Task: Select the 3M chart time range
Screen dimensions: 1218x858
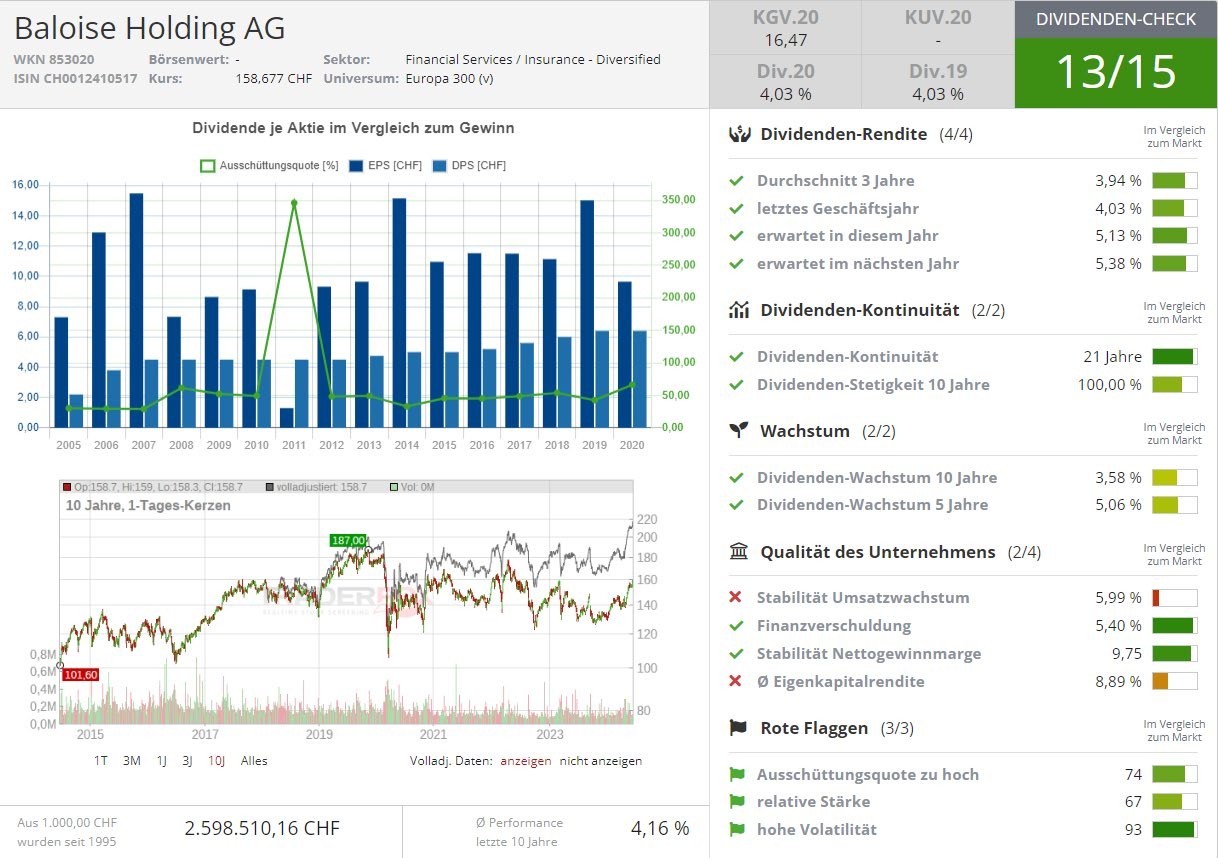Action: [132, 761]
